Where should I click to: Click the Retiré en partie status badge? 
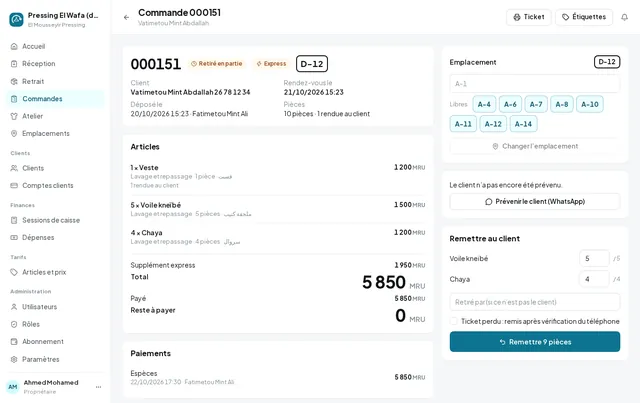217,64
